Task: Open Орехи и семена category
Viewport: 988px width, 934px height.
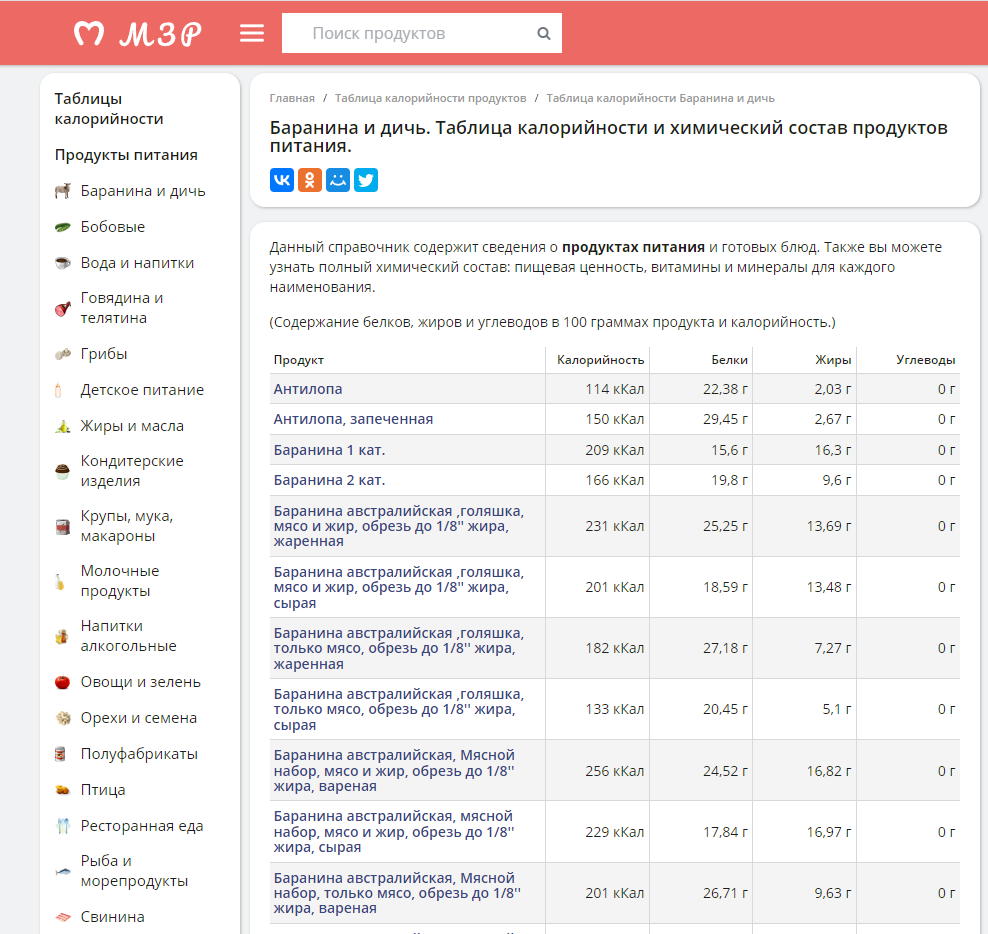Action: tap(139, 718)
